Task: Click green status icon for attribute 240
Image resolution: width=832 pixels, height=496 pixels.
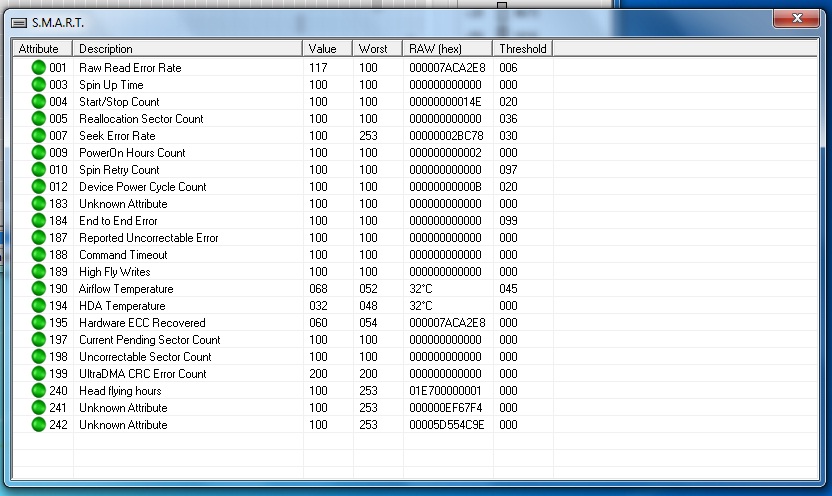Action: pyautogui.click(x=39, y=390)
